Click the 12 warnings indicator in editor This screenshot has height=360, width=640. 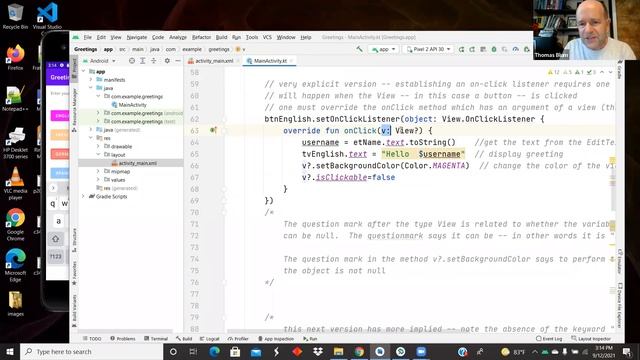point(553,72)
